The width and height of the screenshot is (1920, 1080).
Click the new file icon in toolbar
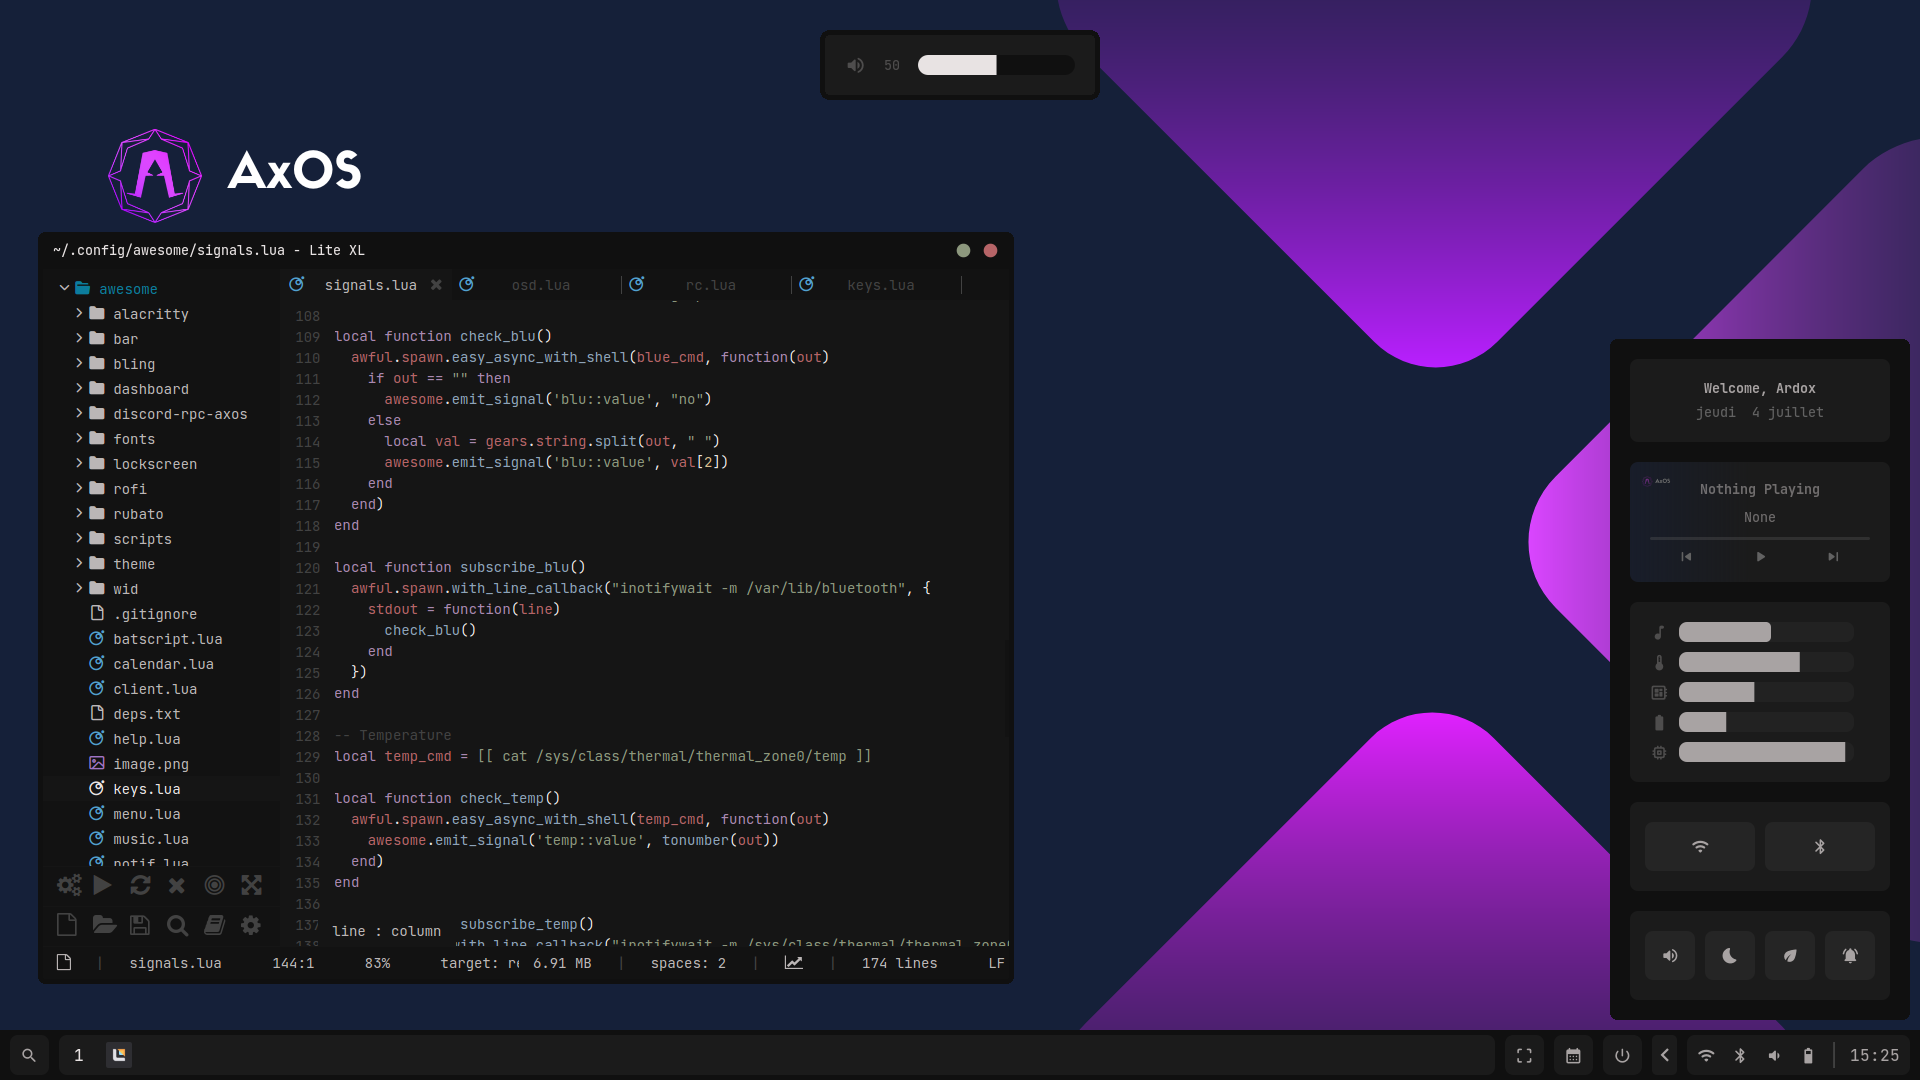[x=67, y=925]
